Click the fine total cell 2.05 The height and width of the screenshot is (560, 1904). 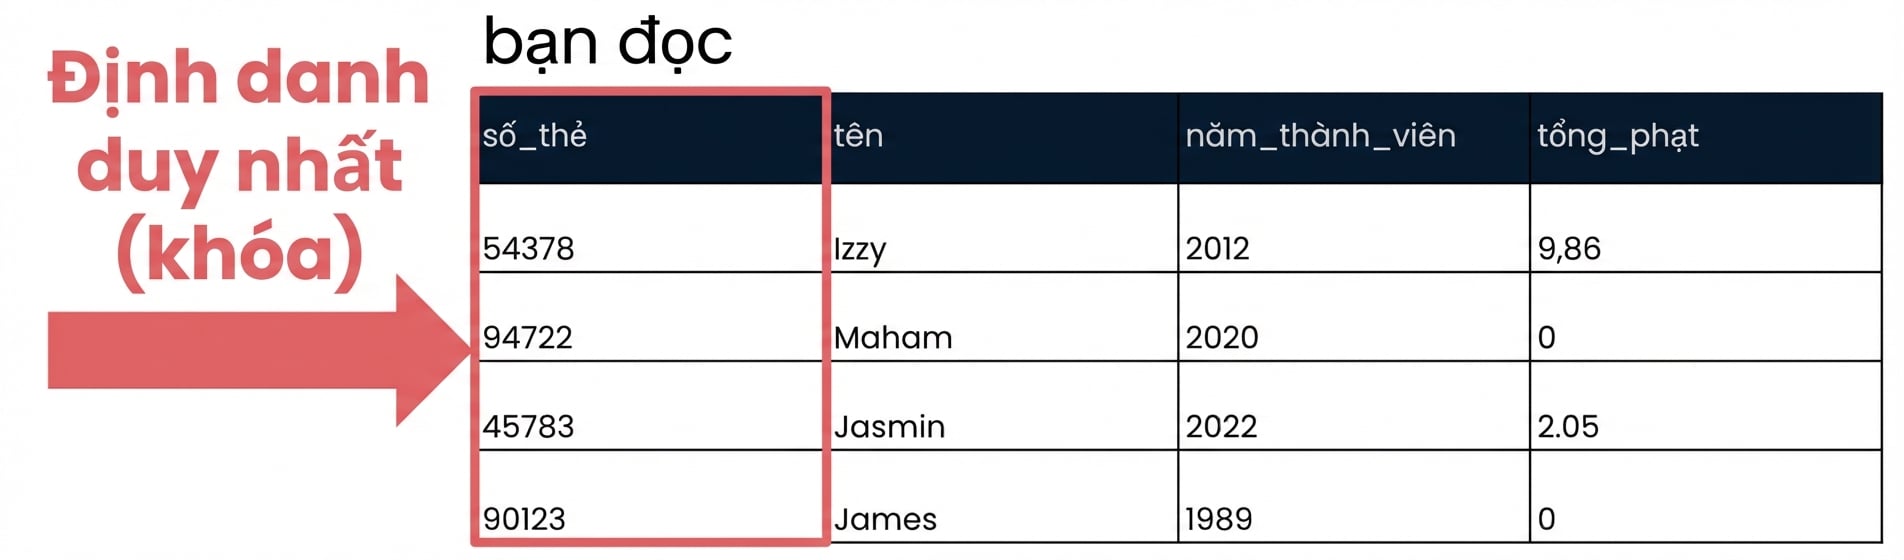[1706, 406]
